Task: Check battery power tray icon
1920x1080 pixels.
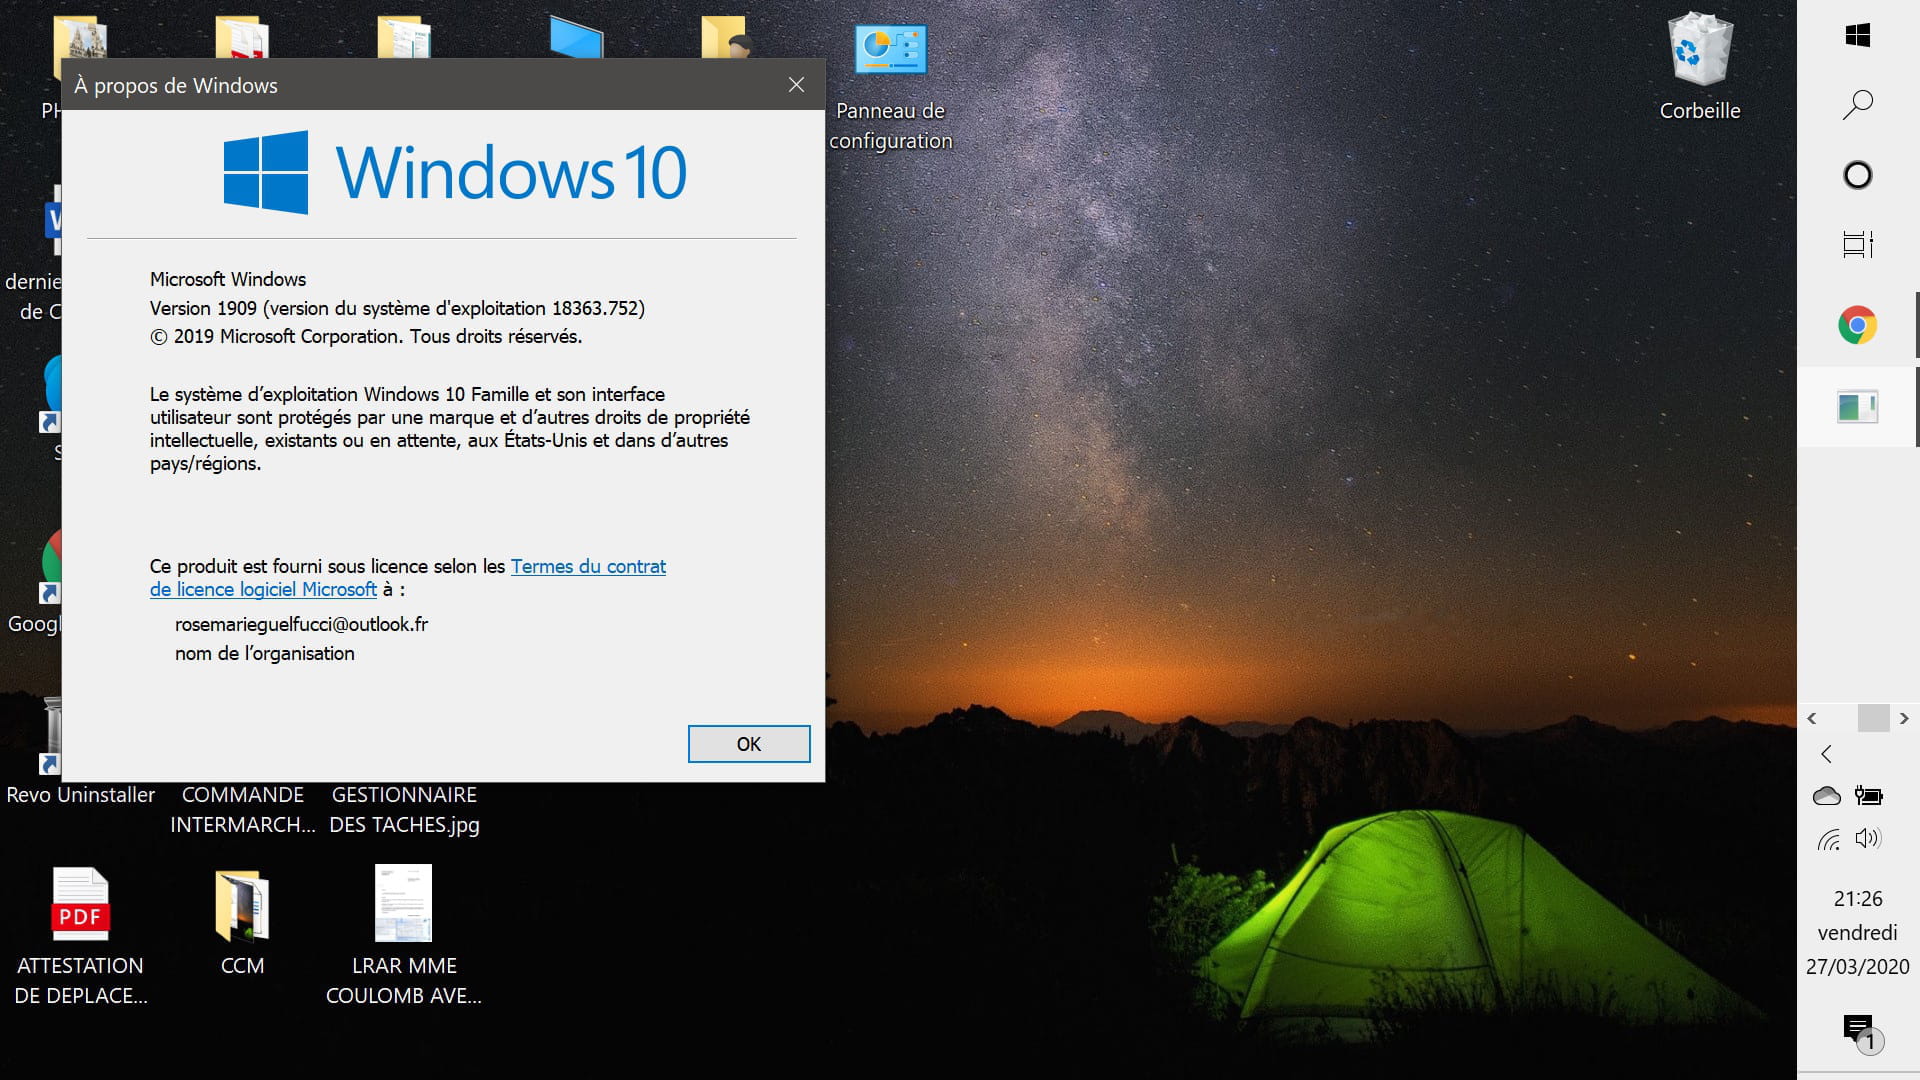Action: pyautogui.click(x=1868, y=796)
